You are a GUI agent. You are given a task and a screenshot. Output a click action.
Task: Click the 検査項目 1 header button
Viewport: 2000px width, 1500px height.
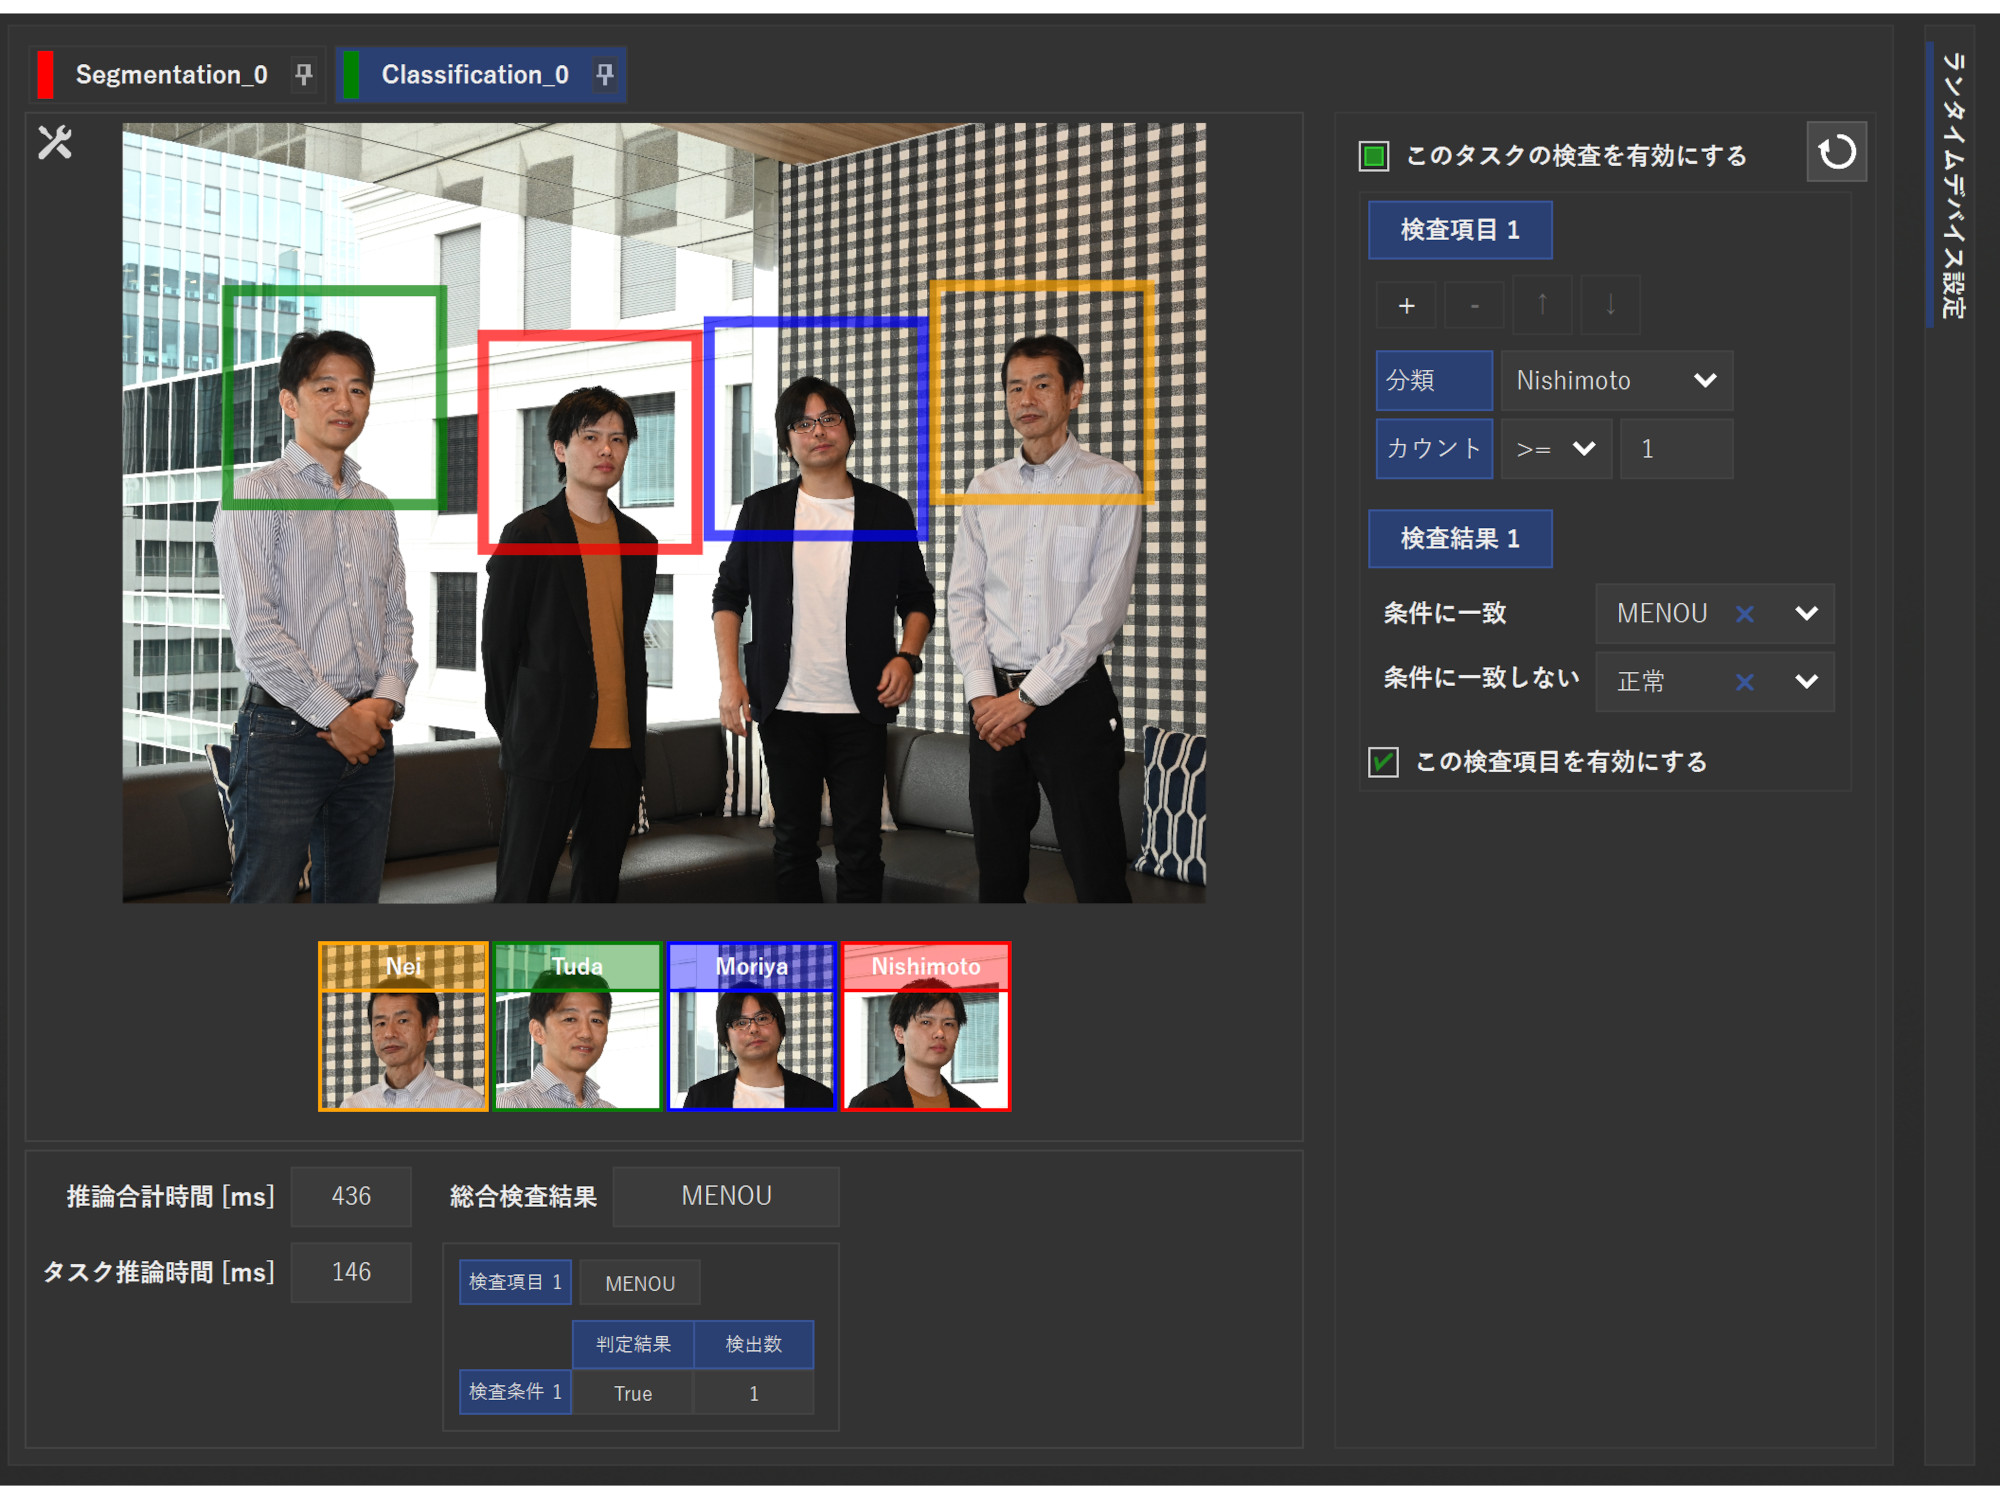tap(1459, 230)
